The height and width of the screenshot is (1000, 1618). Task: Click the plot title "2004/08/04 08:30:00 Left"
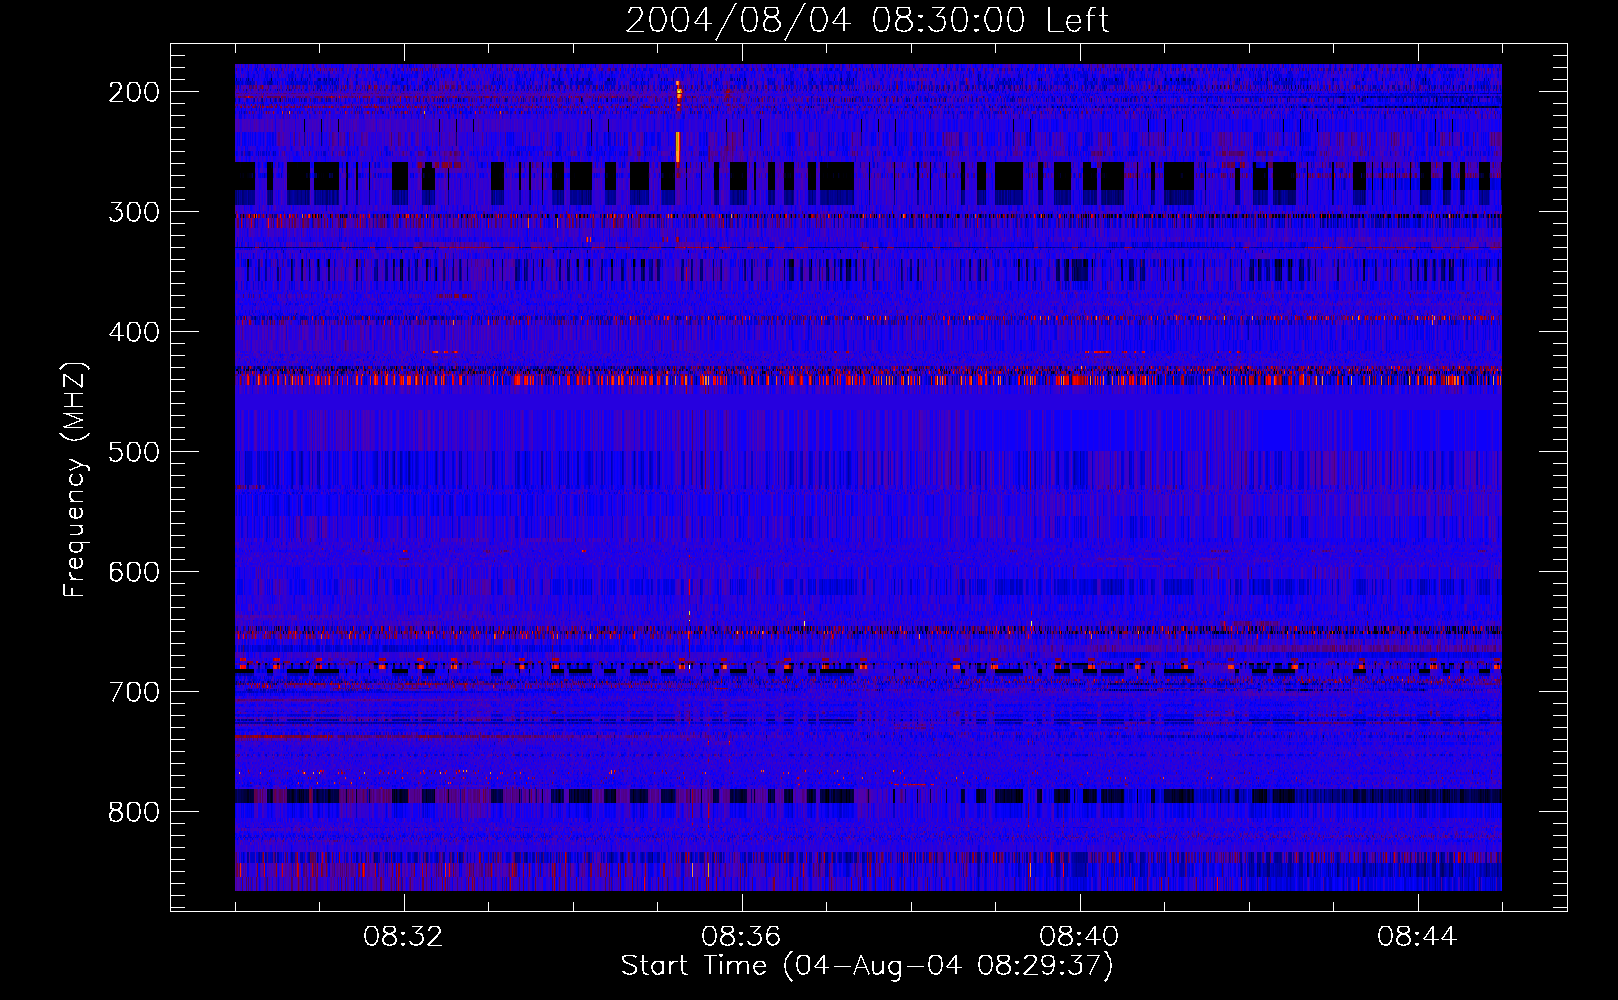point(867,20)
